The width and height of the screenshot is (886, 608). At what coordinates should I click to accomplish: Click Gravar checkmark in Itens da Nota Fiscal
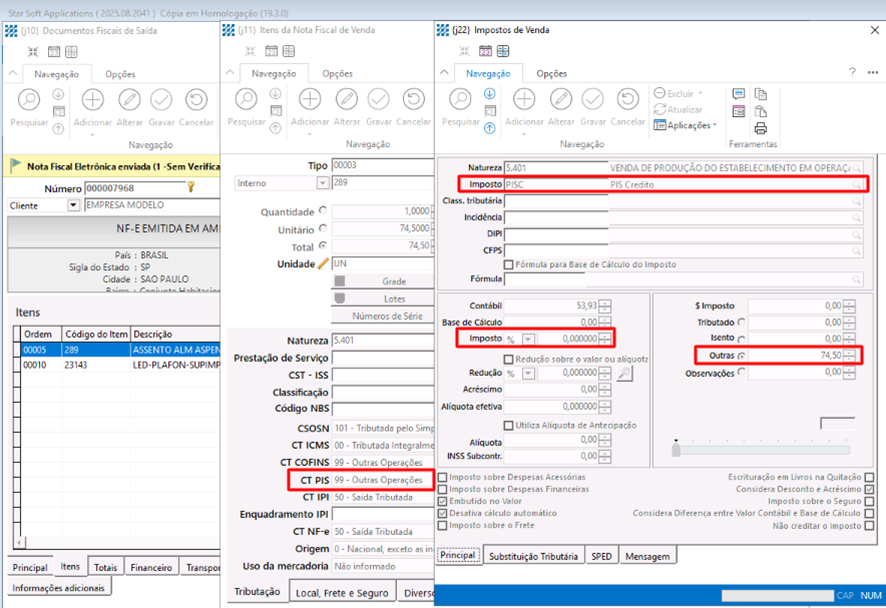click(378, 100)
